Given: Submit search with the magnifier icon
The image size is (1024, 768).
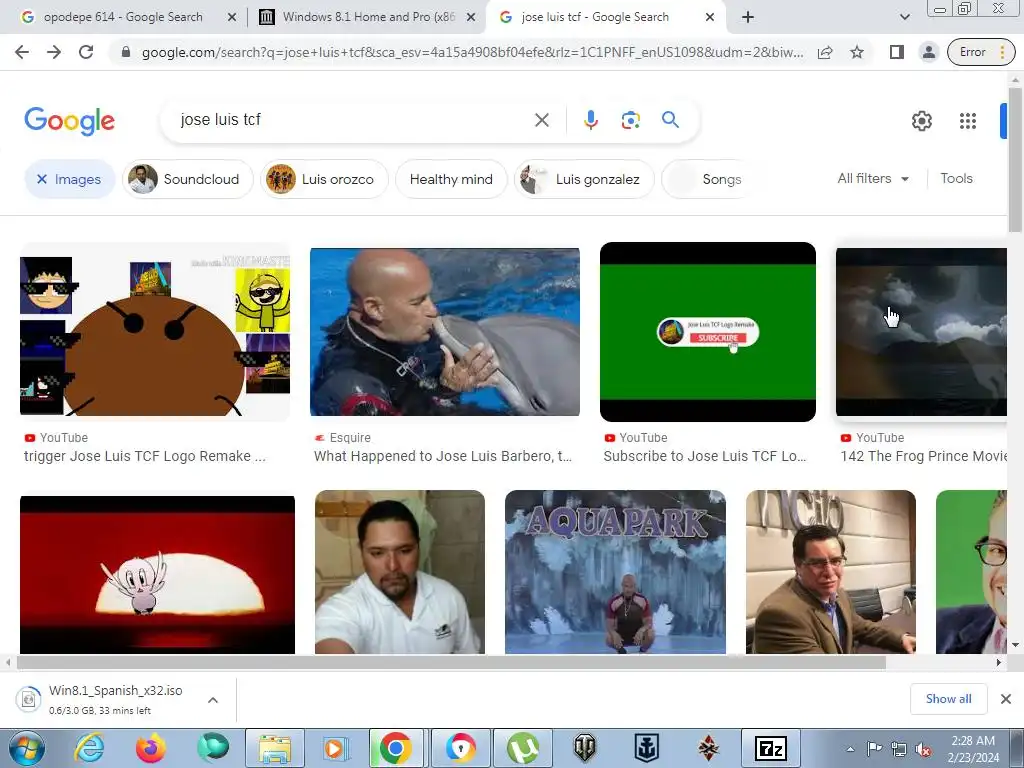Looking at the screenshot, I should pos(670,120).
